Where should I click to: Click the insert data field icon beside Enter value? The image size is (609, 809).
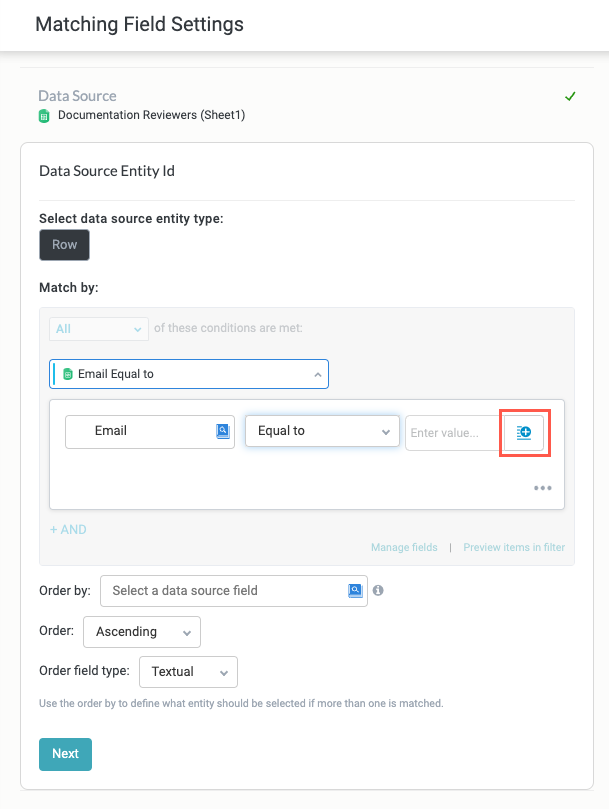pyautogui.click(x=524, y=432)
